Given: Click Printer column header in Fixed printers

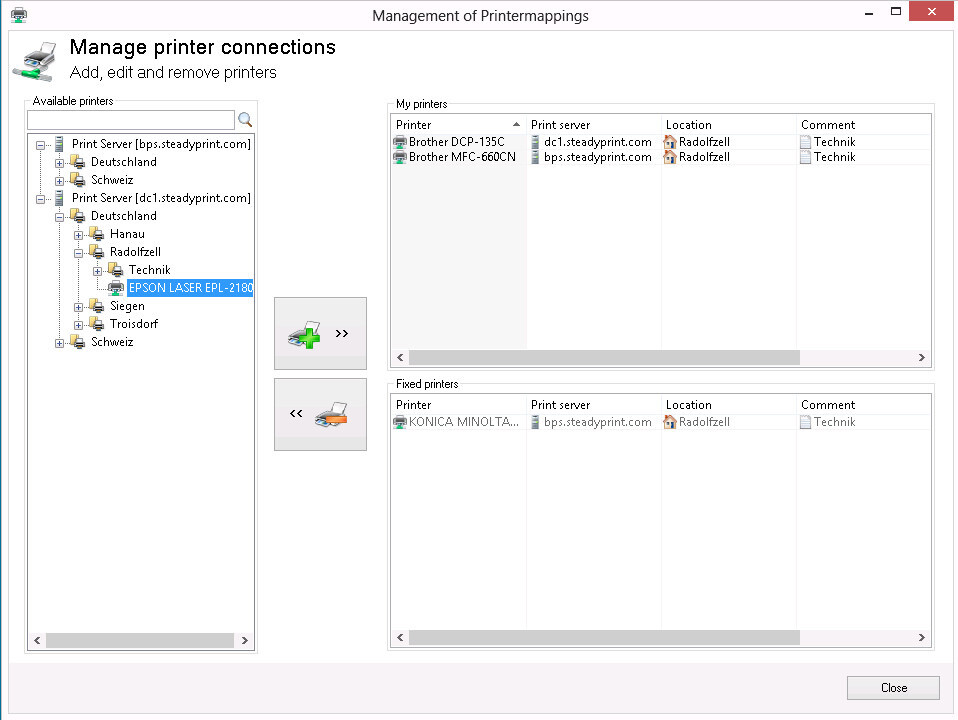Looking at the screenshot, I should click(x=458, y=405).
